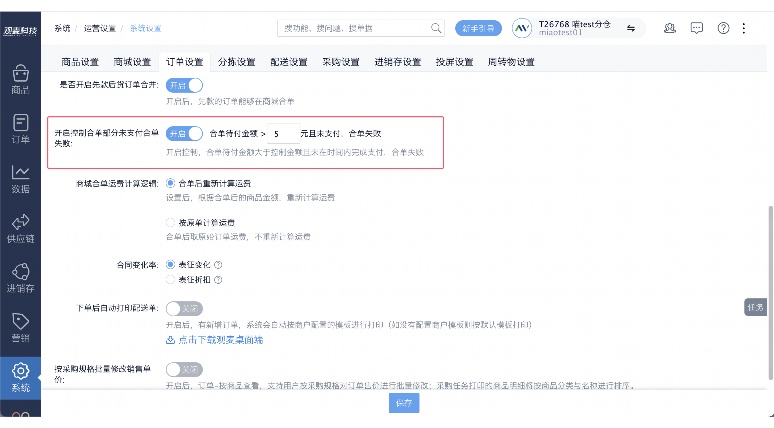The height and width of the screenshot is (428, 774).
Task: Select first radio option under 合同变化率
Action: [x=170, y=265]
